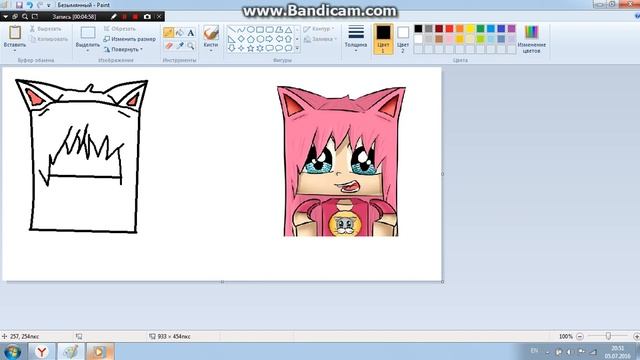640x360 pixels.
Task: Click the Paste (Вставить) clipboard icon
Action: [15, 33]
